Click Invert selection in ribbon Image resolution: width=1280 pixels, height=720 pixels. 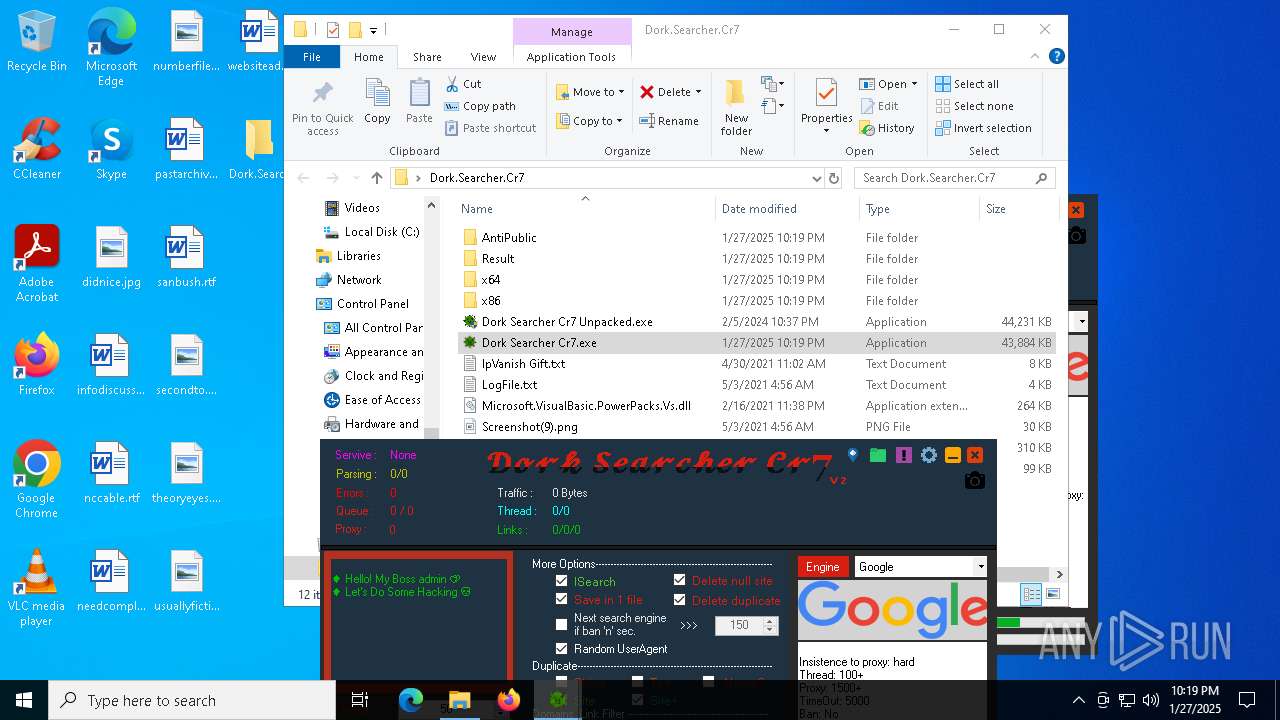pos(984,128)
